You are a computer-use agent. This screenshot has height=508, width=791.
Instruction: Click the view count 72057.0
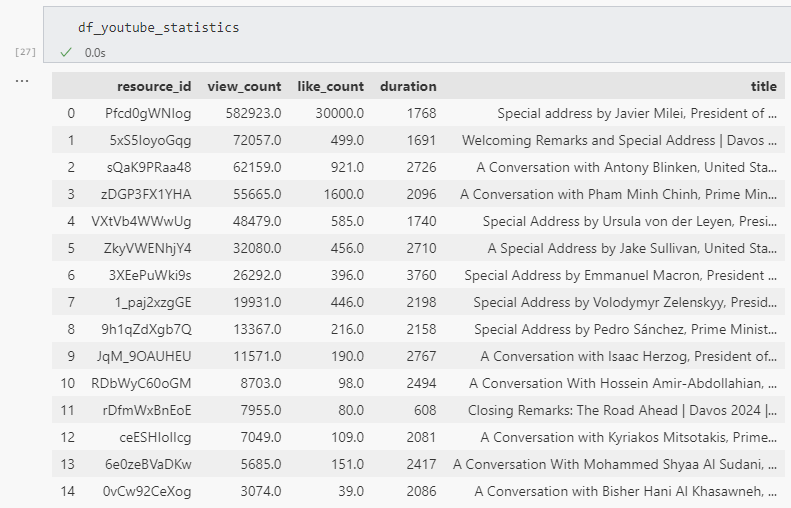[x=257, y=140]
